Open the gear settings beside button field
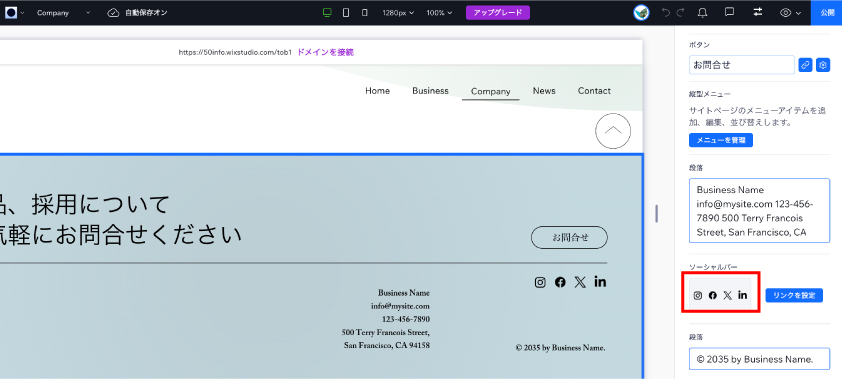Viewport: 842px width, 384px height. coord(823,65)
